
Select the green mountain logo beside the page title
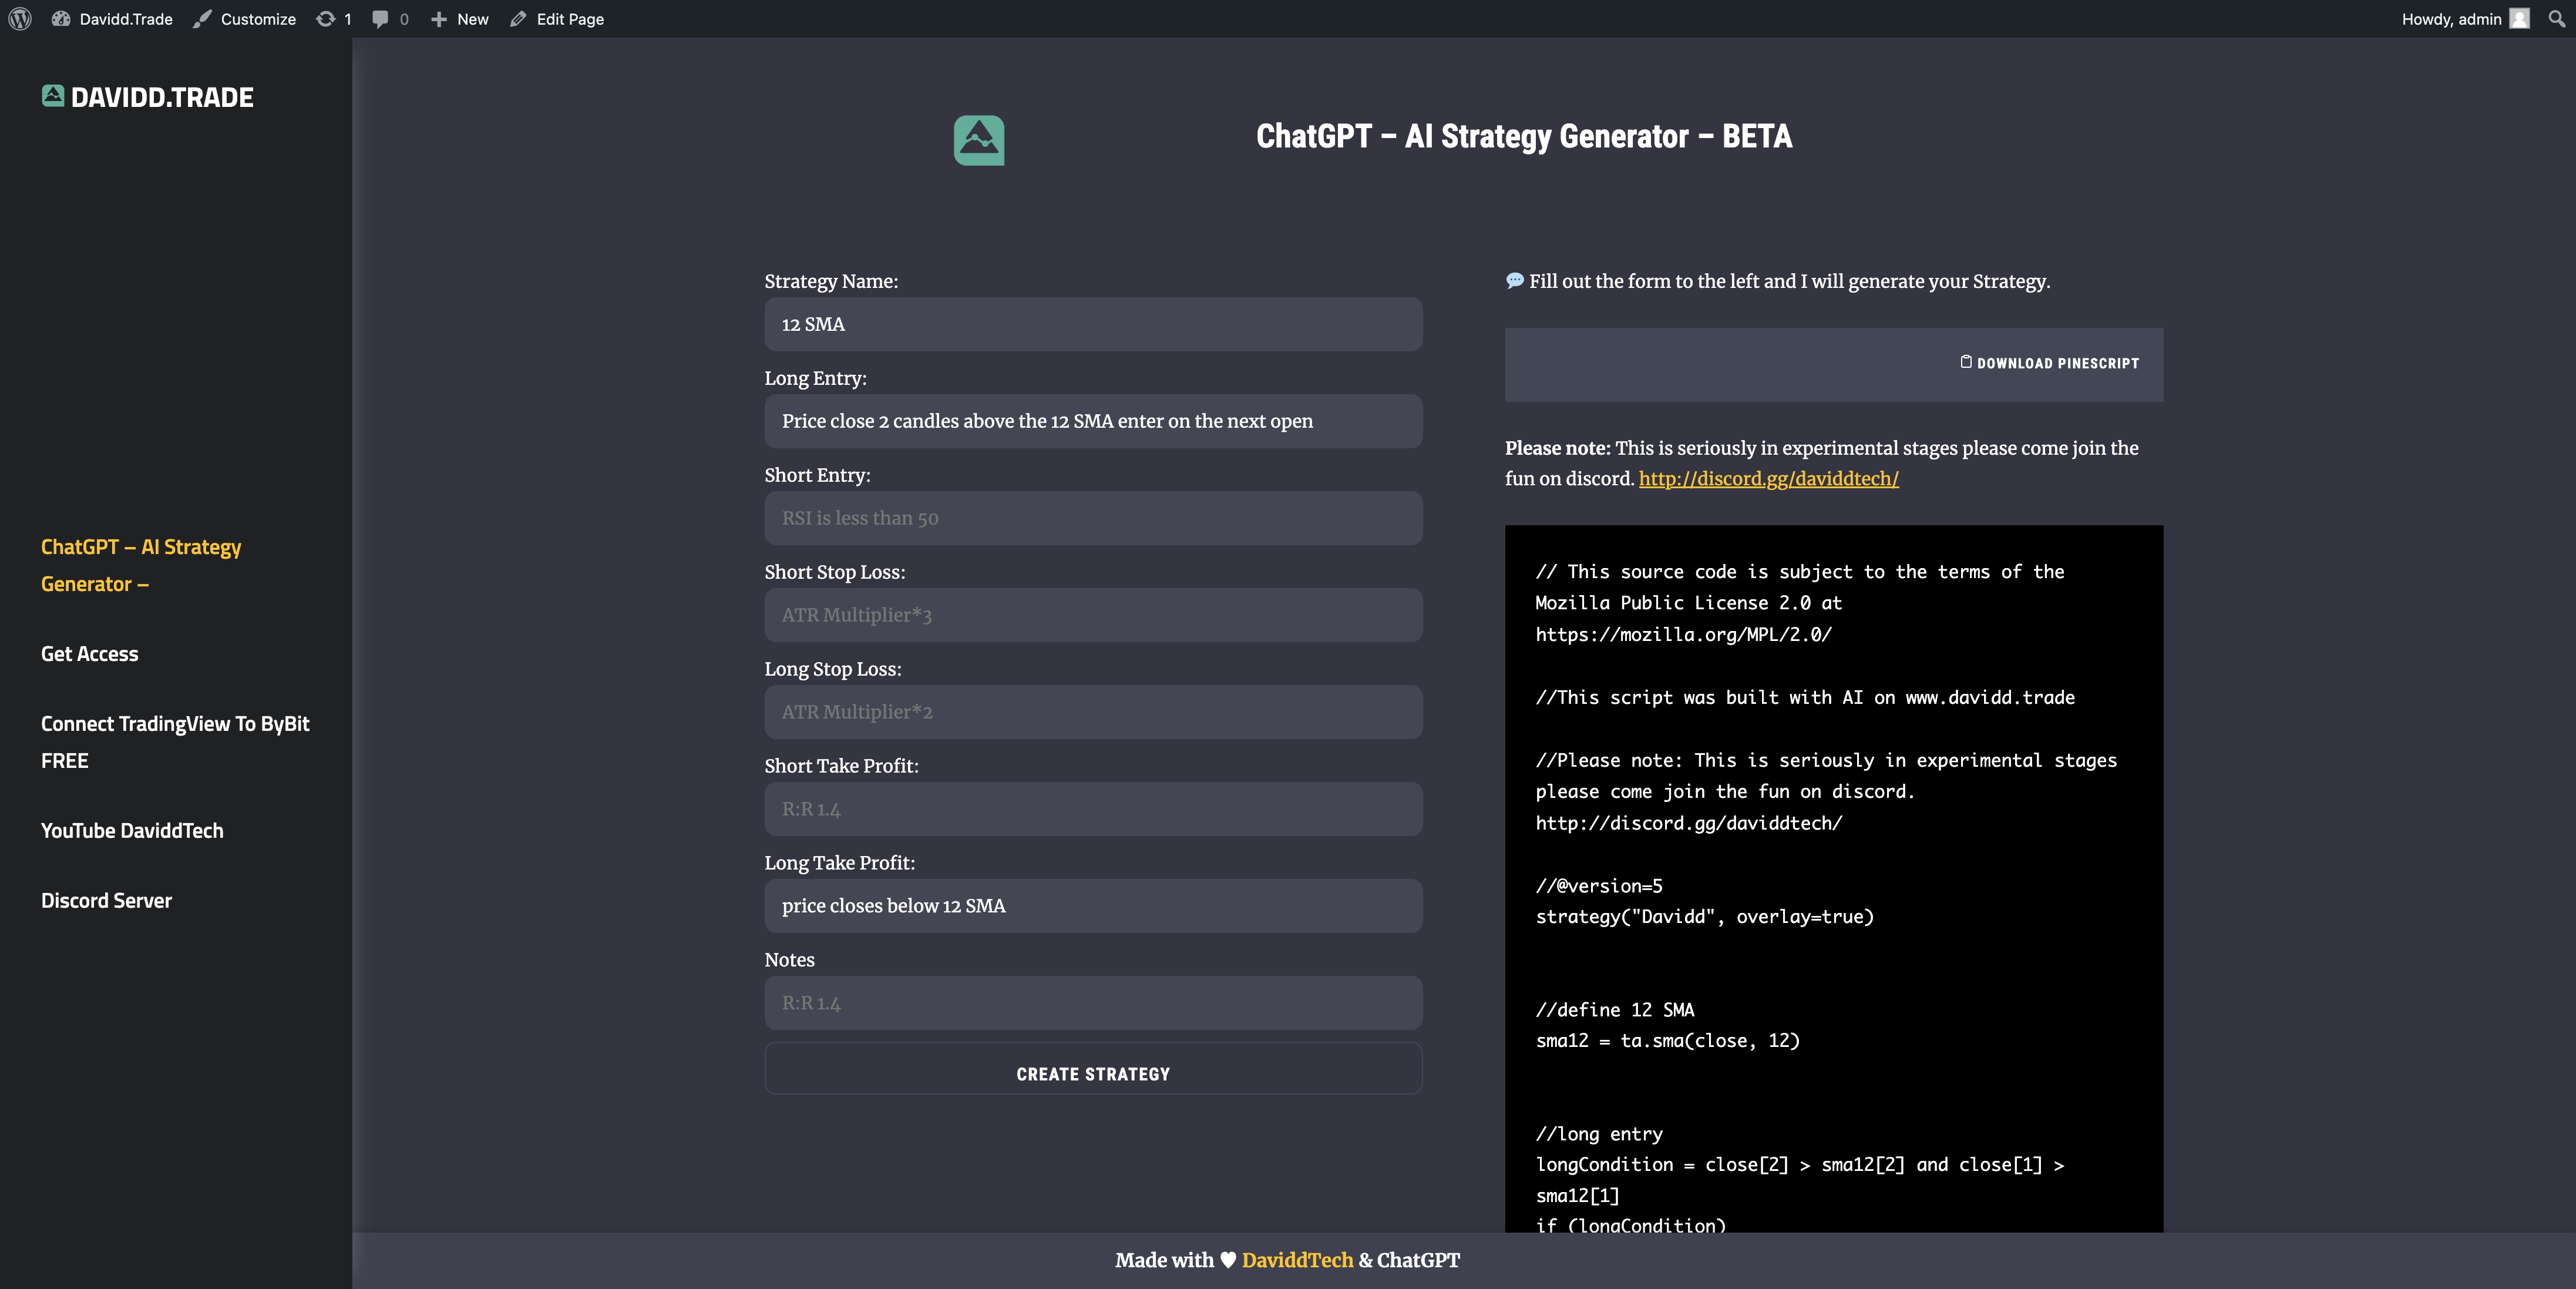click(x=979, y=140)
